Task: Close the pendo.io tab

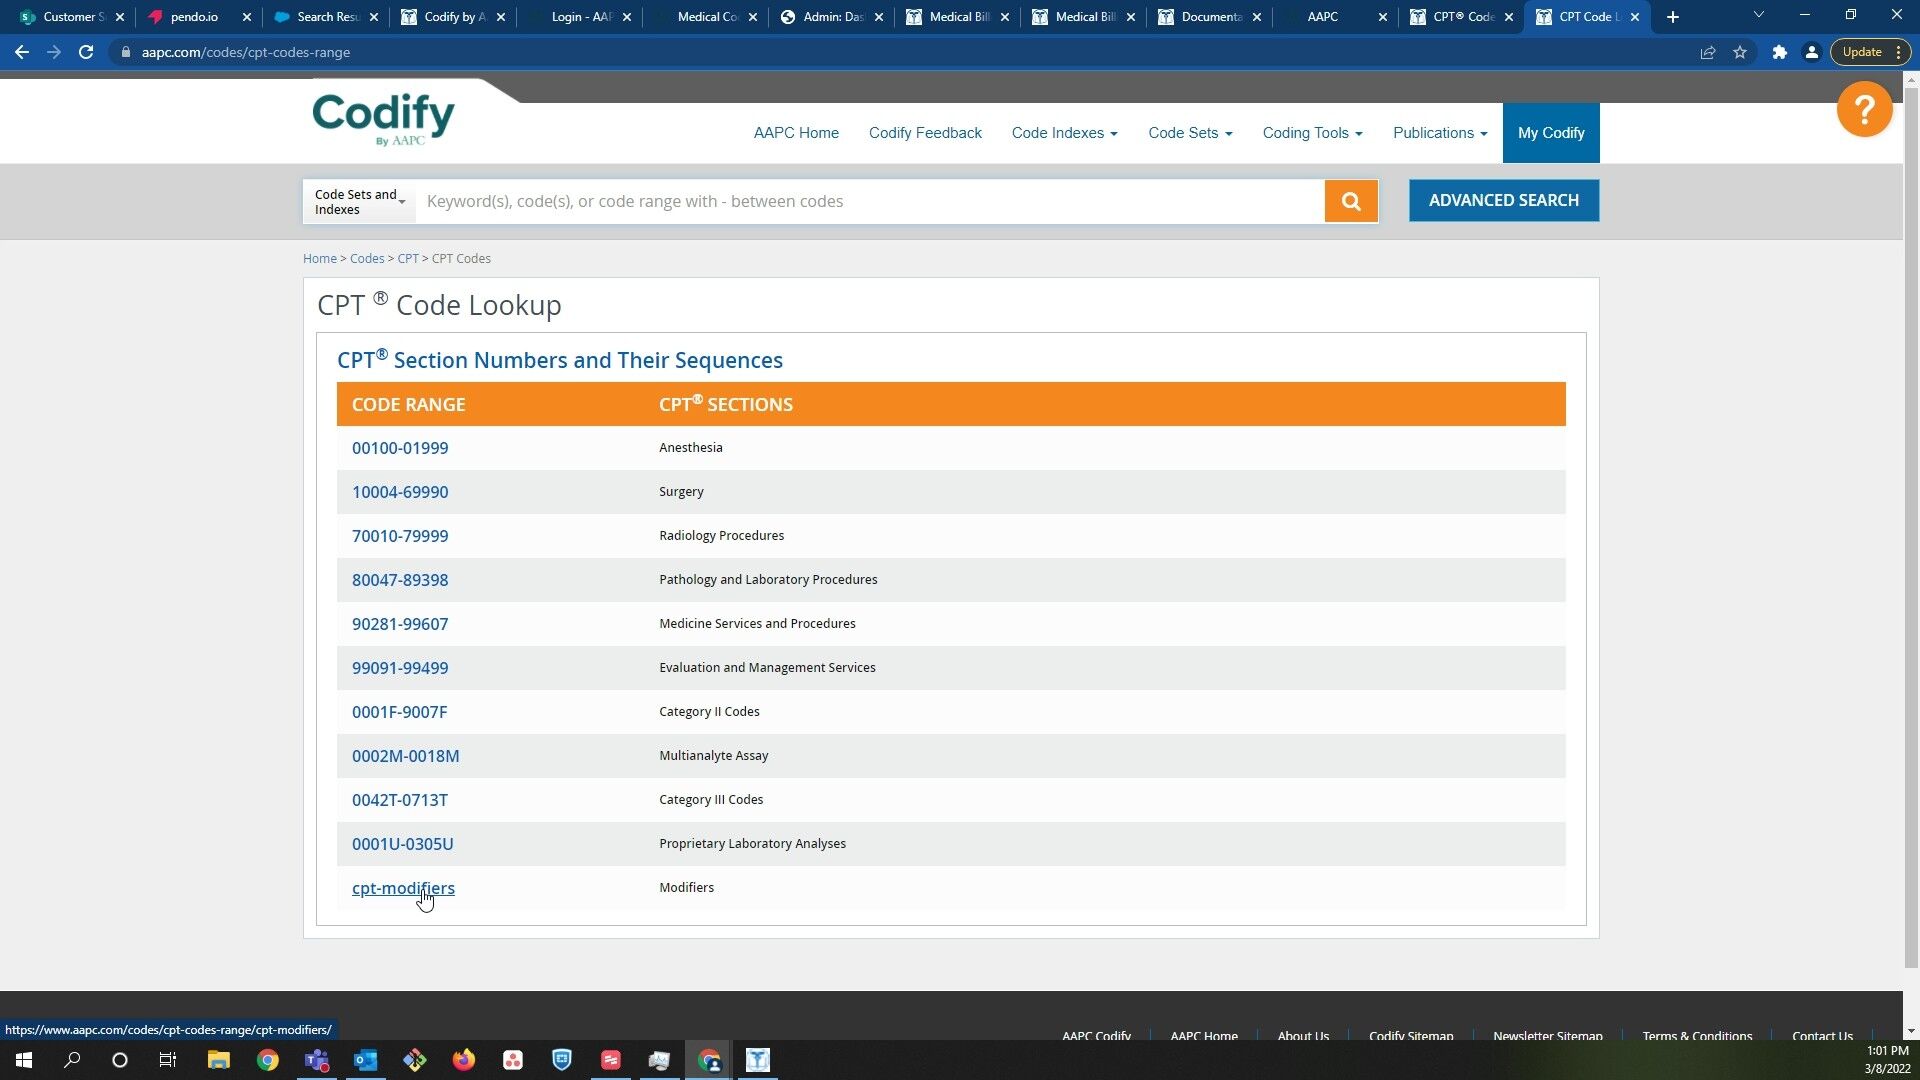Action: [247, 17]
